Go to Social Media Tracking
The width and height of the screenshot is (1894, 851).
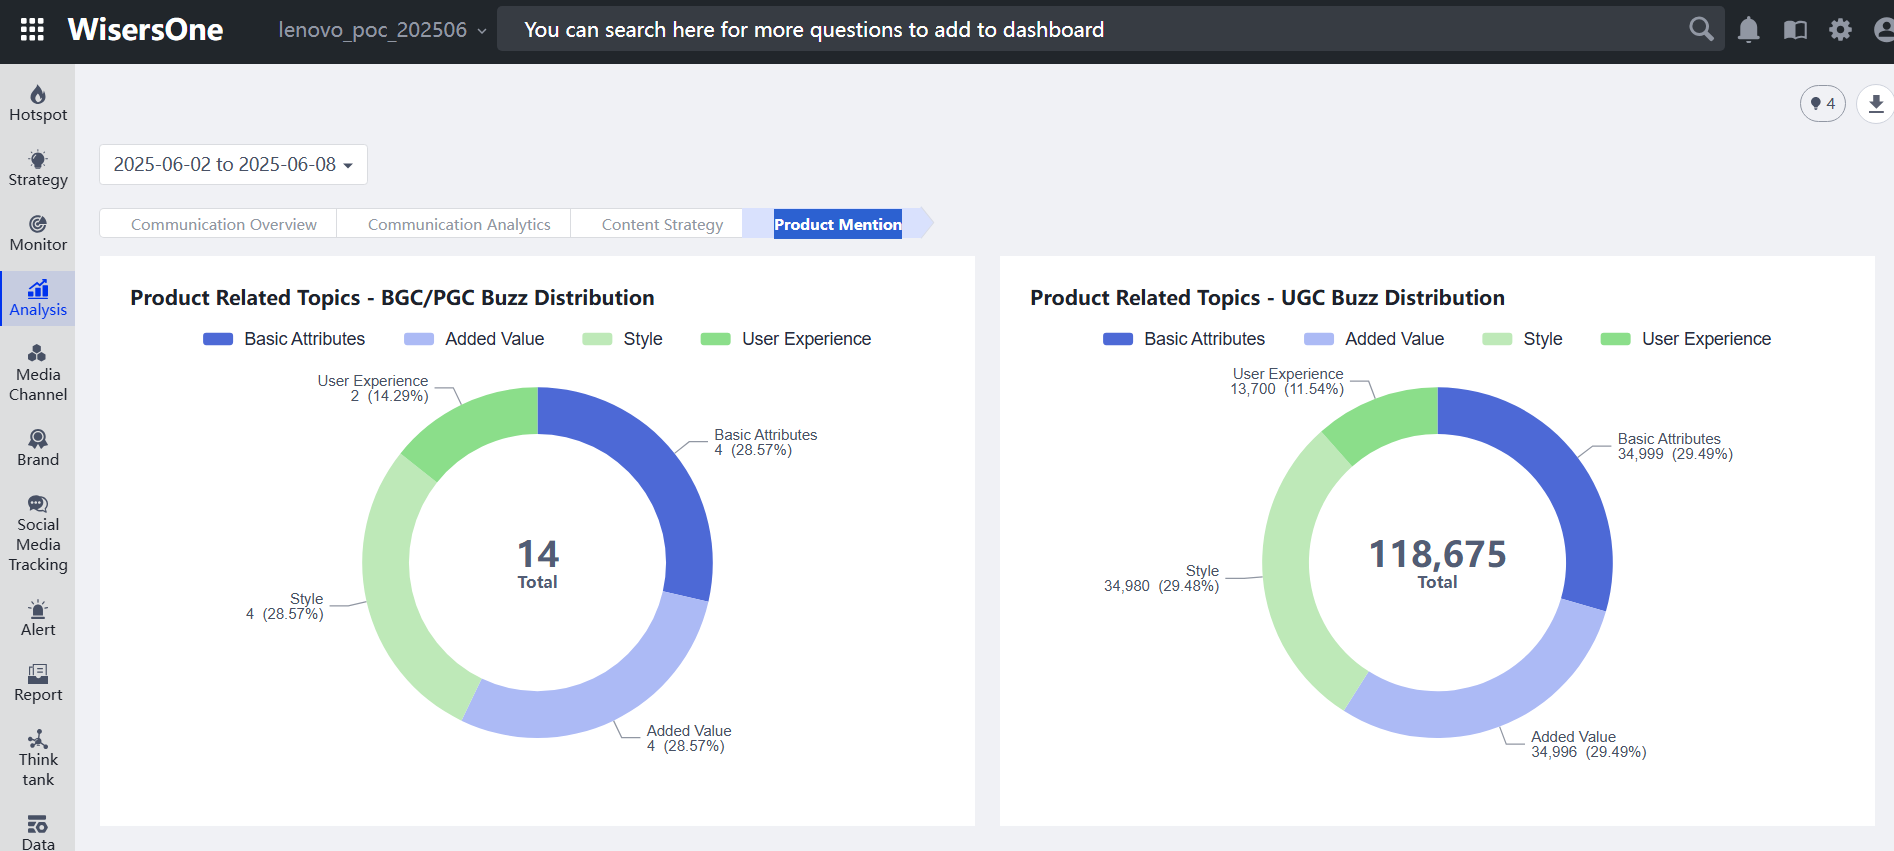38,534
